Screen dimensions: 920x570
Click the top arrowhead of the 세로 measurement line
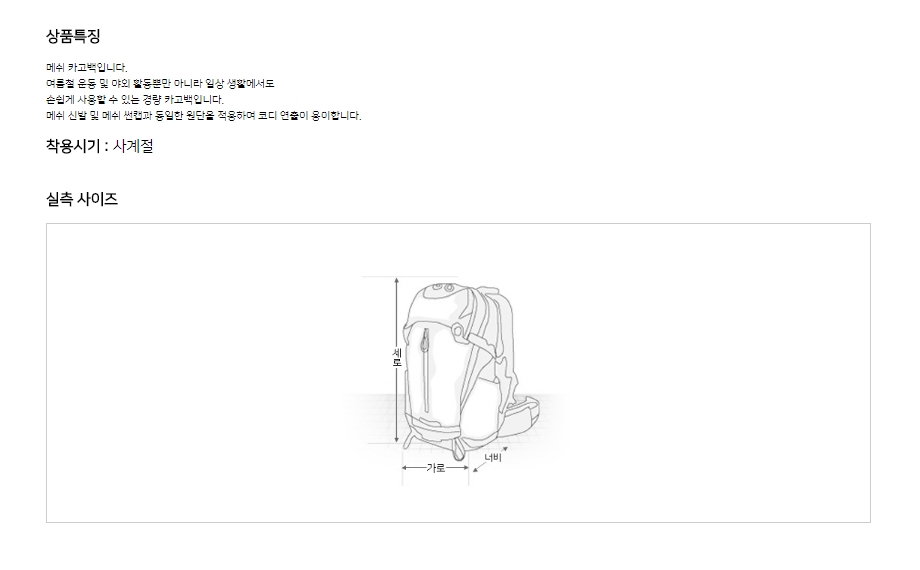(x=397, y=282)
